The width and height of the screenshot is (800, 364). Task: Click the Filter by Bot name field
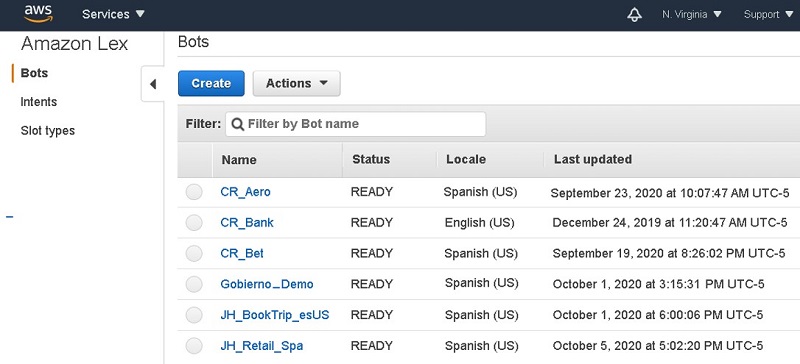[356, 124]
